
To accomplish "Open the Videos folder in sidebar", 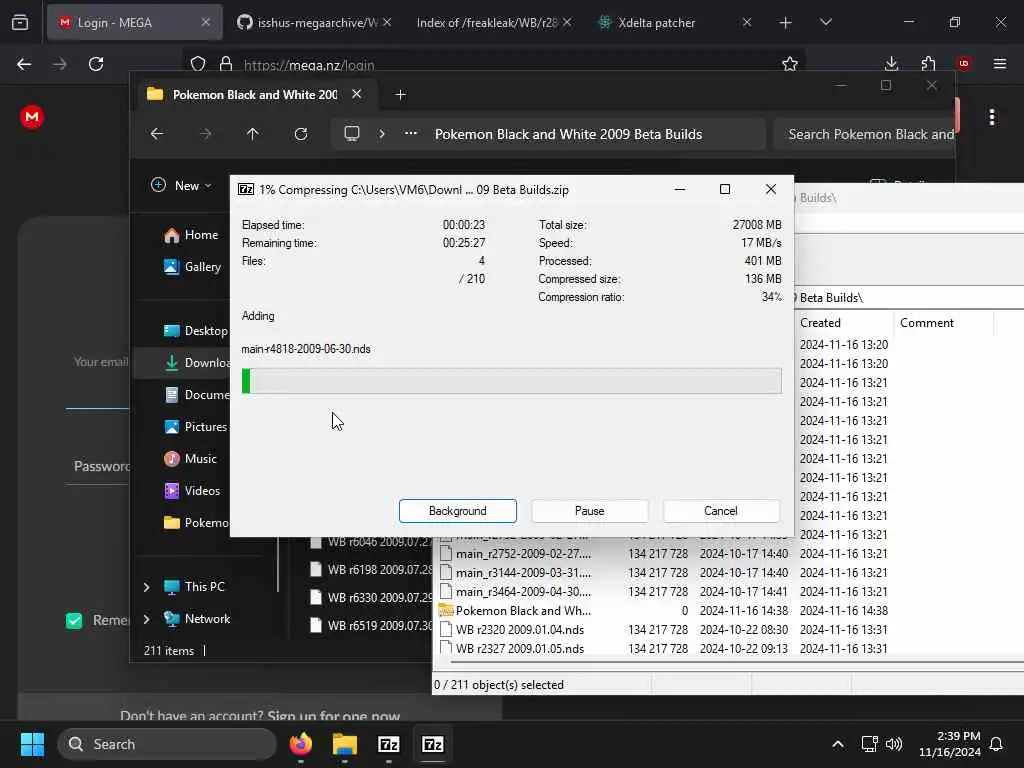I will tap(192, 490).
